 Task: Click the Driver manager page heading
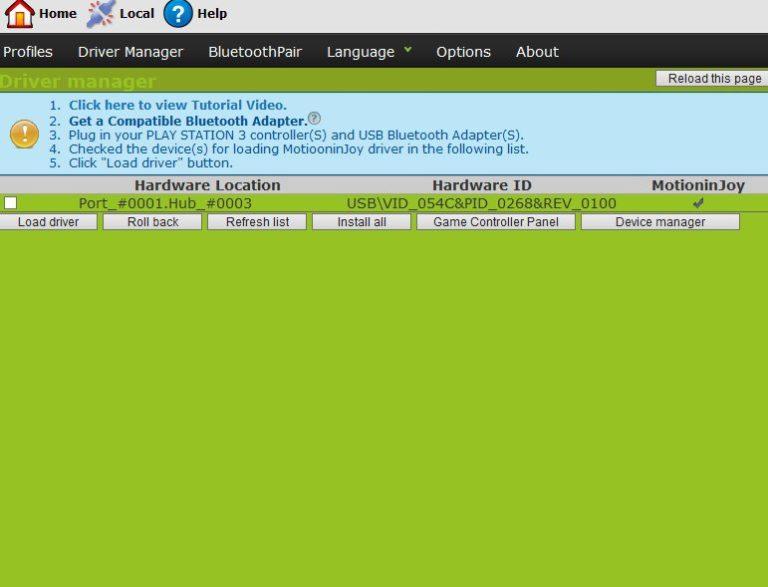pyautogui.click(x=78, y=81)
